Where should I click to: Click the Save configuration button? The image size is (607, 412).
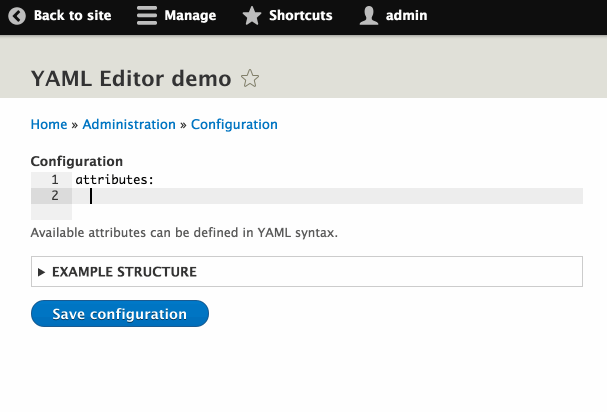[x=120, y=314]
